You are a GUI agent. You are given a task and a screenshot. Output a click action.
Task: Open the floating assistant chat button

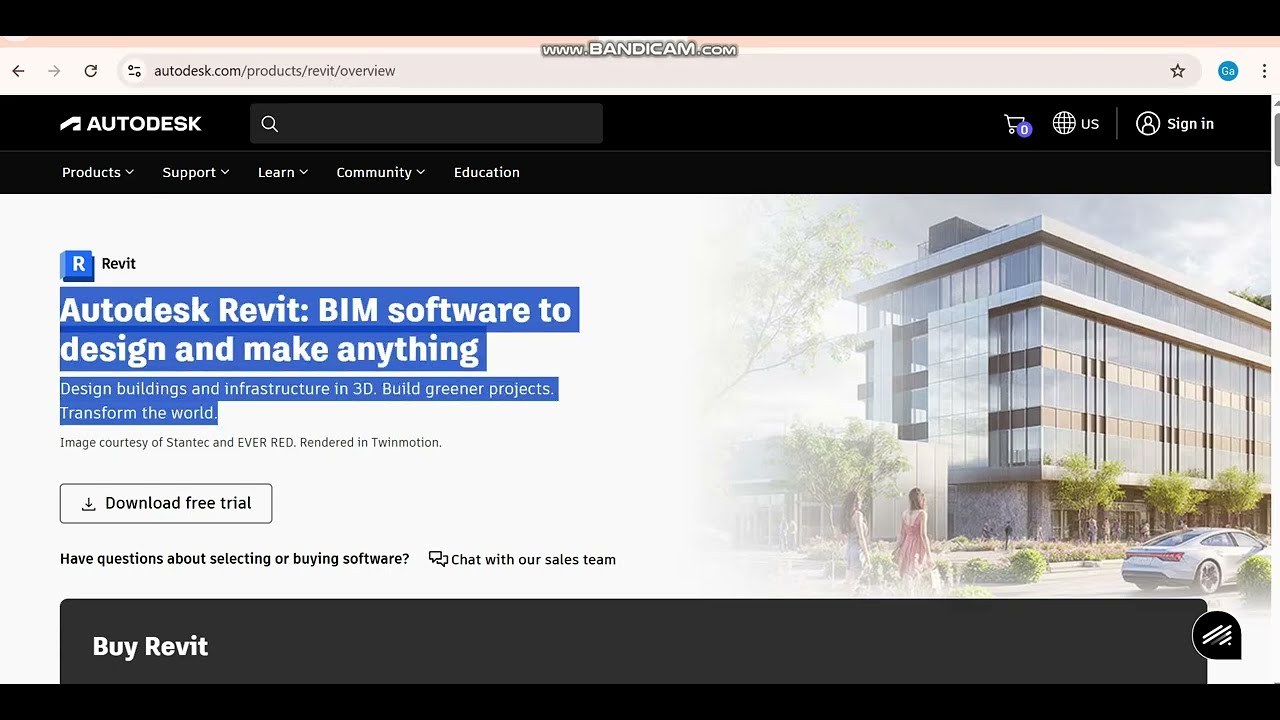pyautogui.click(x=1217, y=635)
